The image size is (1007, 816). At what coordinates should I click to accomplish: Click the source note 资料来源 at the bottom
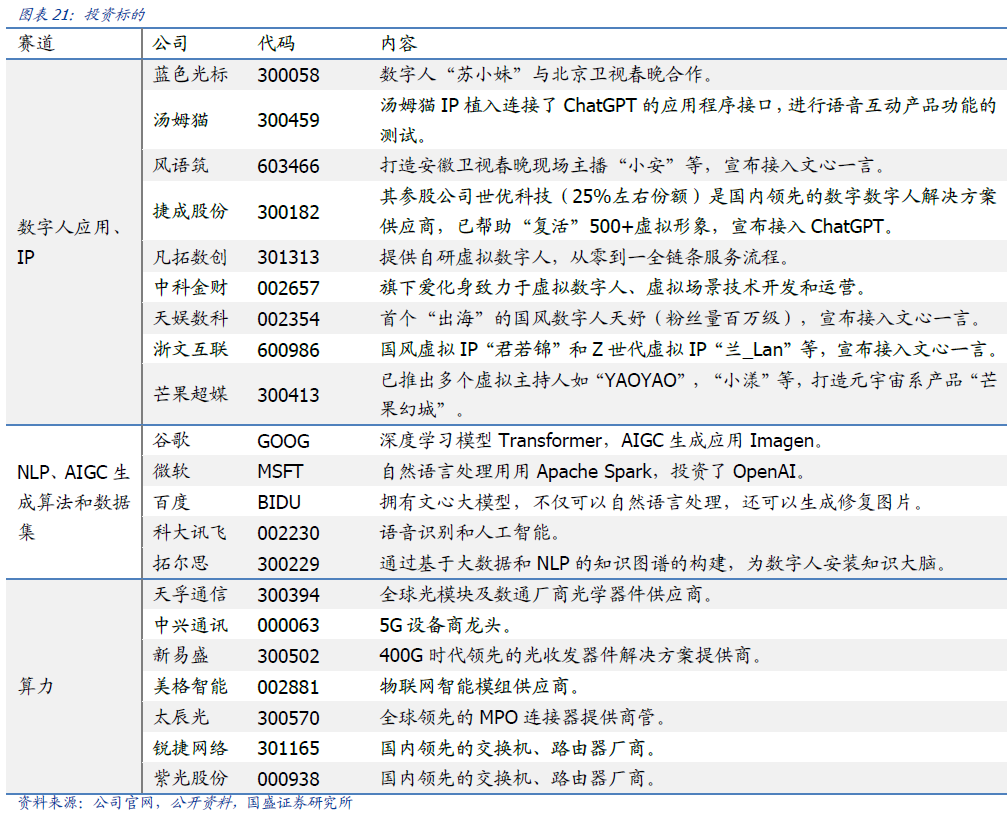pyautogui.click(x=185, y=803)
